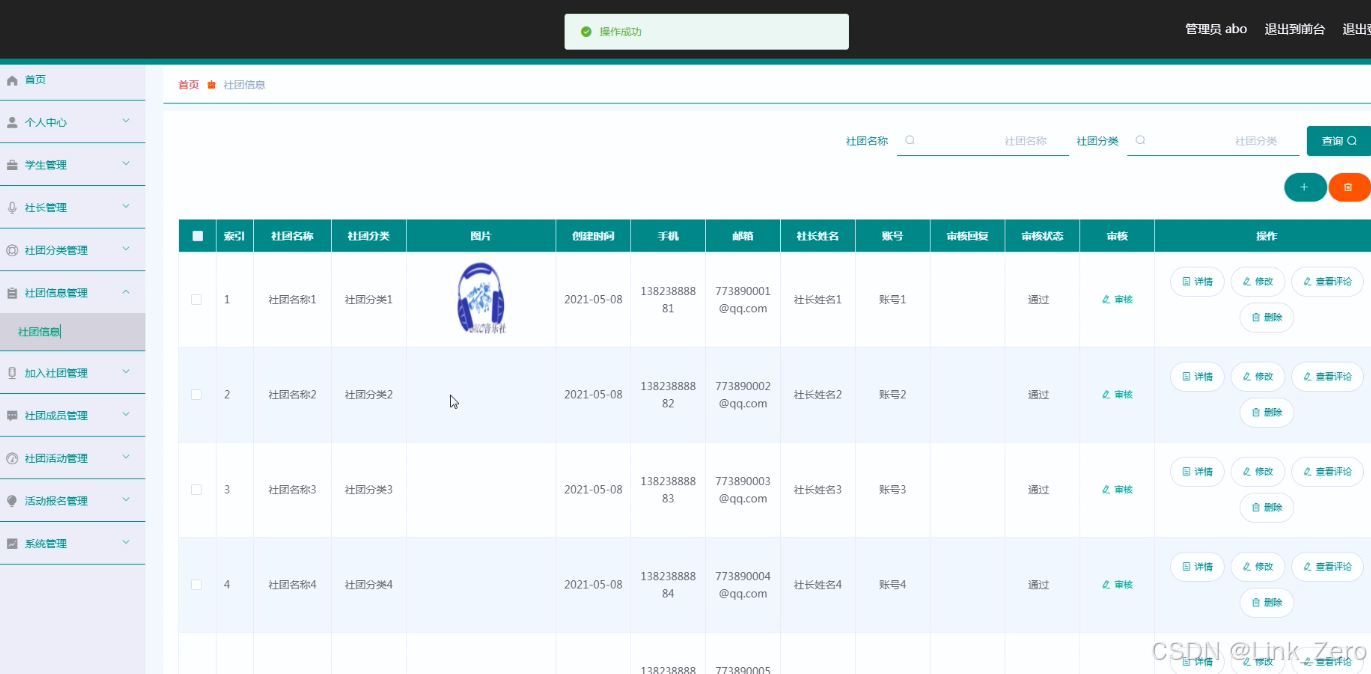1371x674 pixels.
Task: Click the icon beside 社团分类管理
Action: click(12, 251)
